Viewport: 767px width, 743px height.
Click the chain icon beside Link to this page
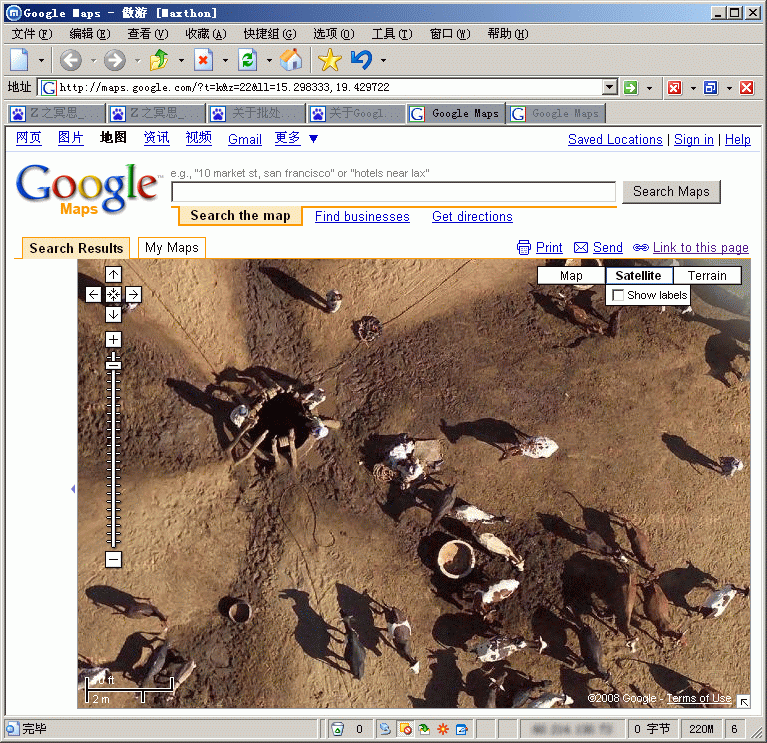point(641,248)
